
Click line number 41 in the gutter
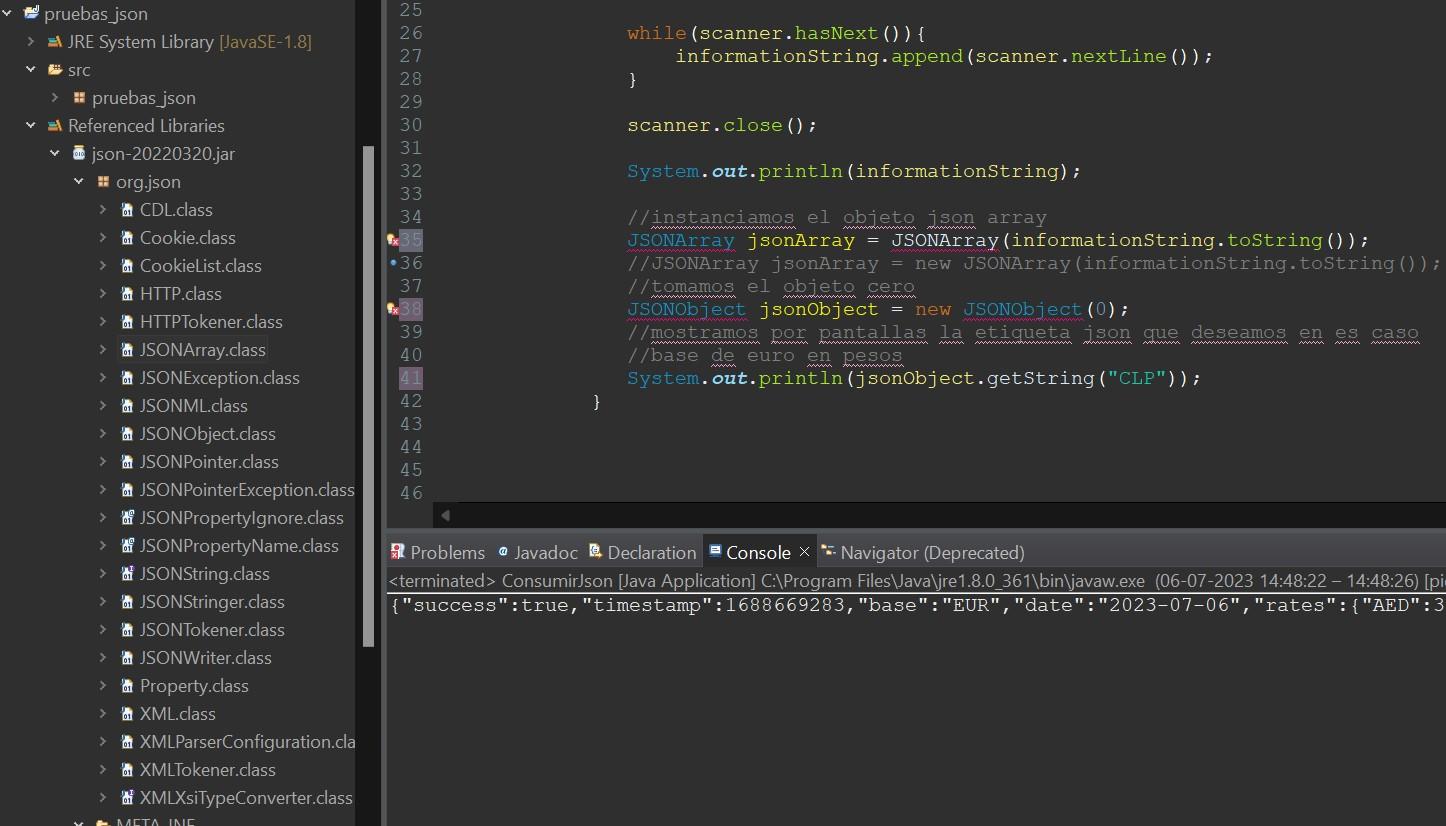[x=410, y=378]
